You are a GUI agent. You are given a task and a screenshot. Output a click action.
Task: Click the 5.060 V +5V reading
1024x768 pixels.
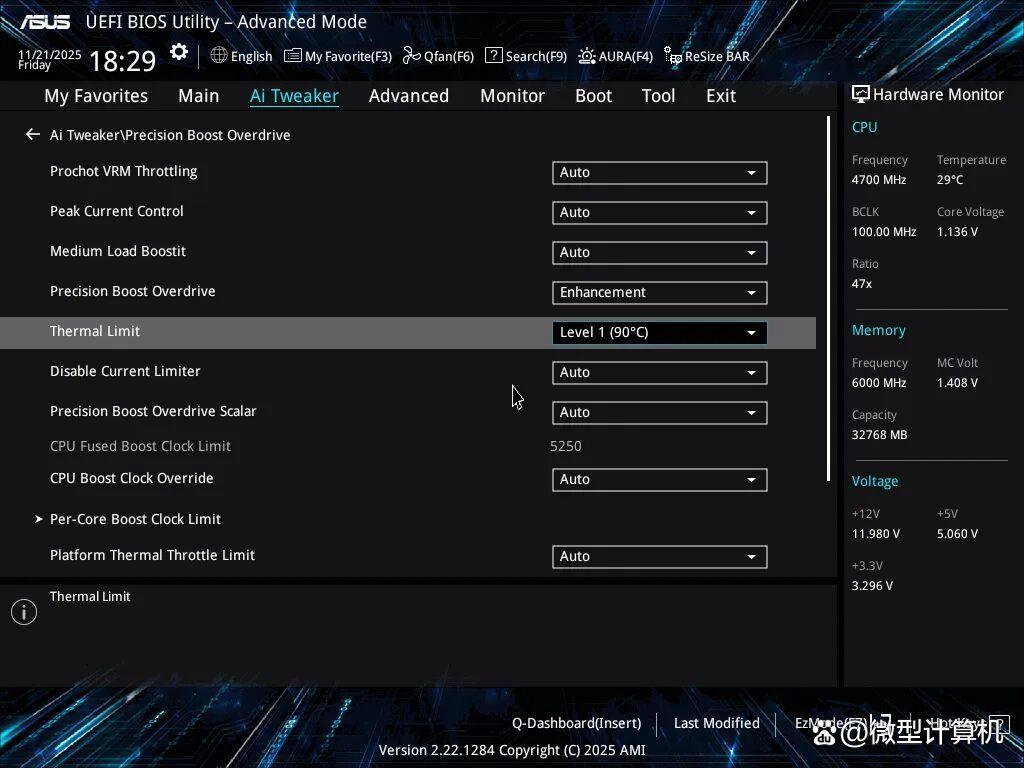[x=957, y=534]
